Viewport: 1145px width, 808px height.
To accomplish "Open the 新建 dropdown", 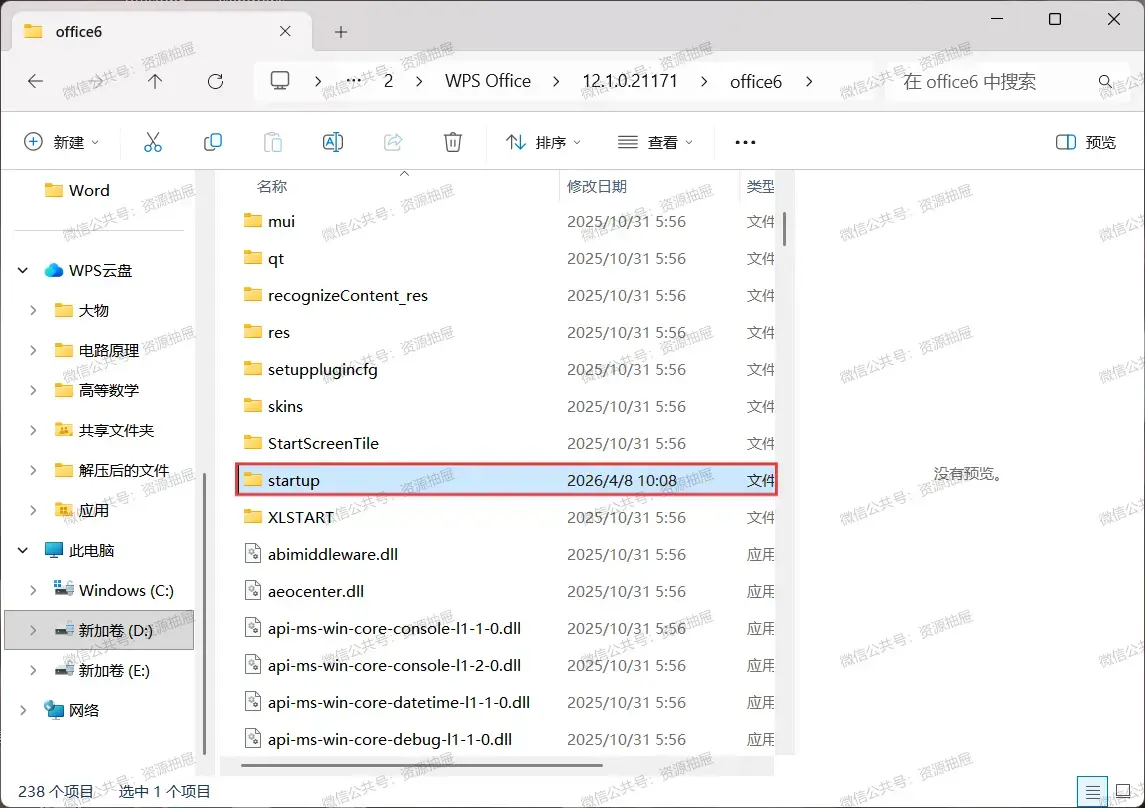I will click(x=61, y=142).
